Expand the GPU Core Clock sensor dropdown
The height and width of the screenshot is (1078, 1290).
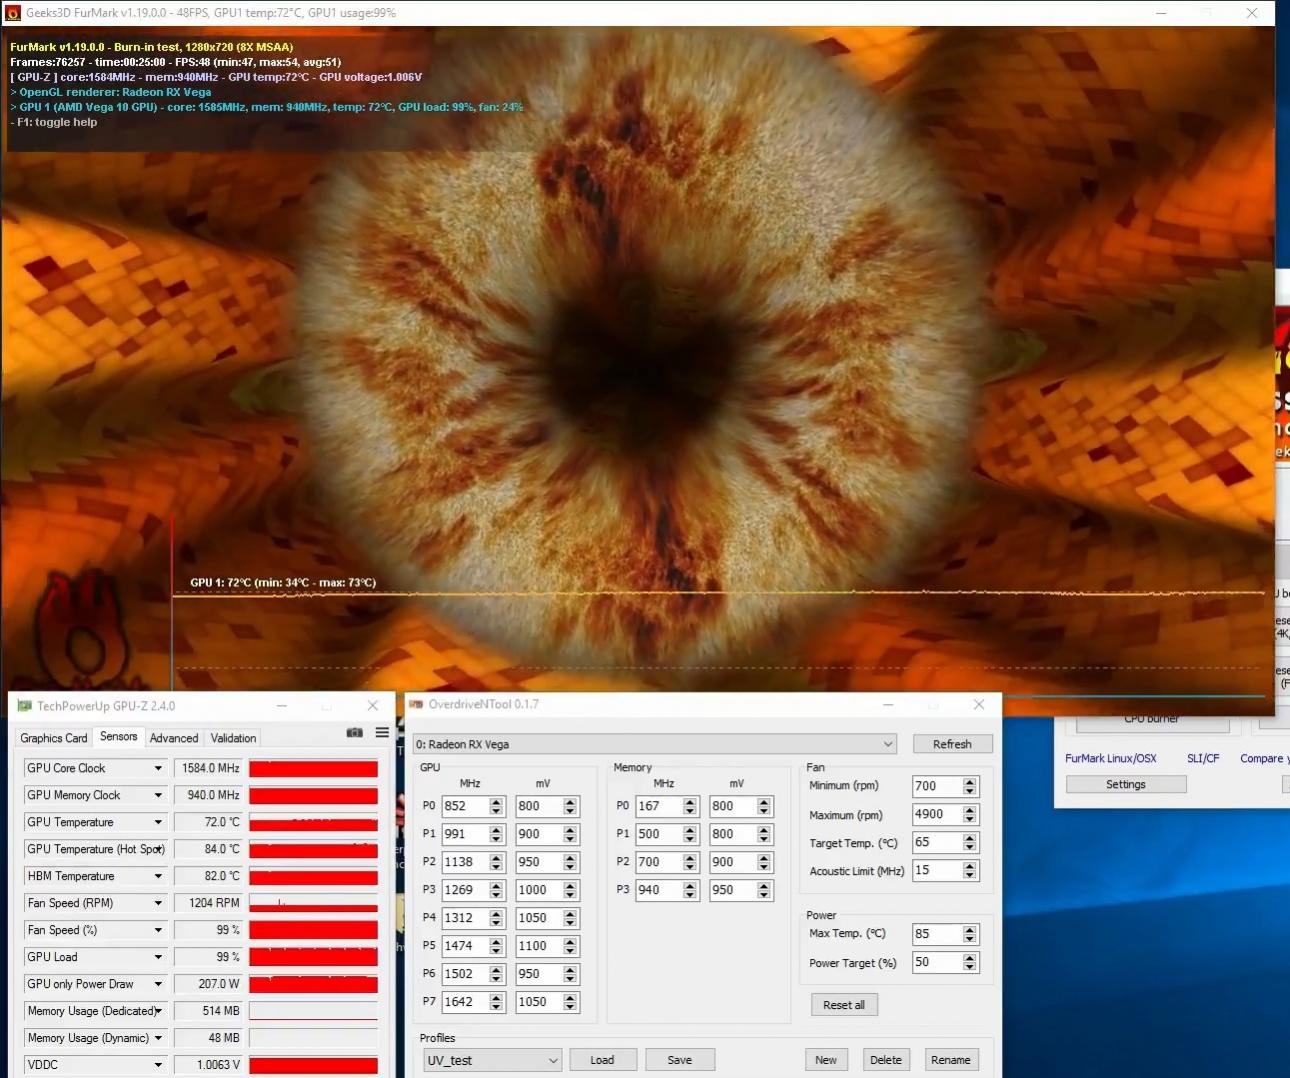pos(158,768)
